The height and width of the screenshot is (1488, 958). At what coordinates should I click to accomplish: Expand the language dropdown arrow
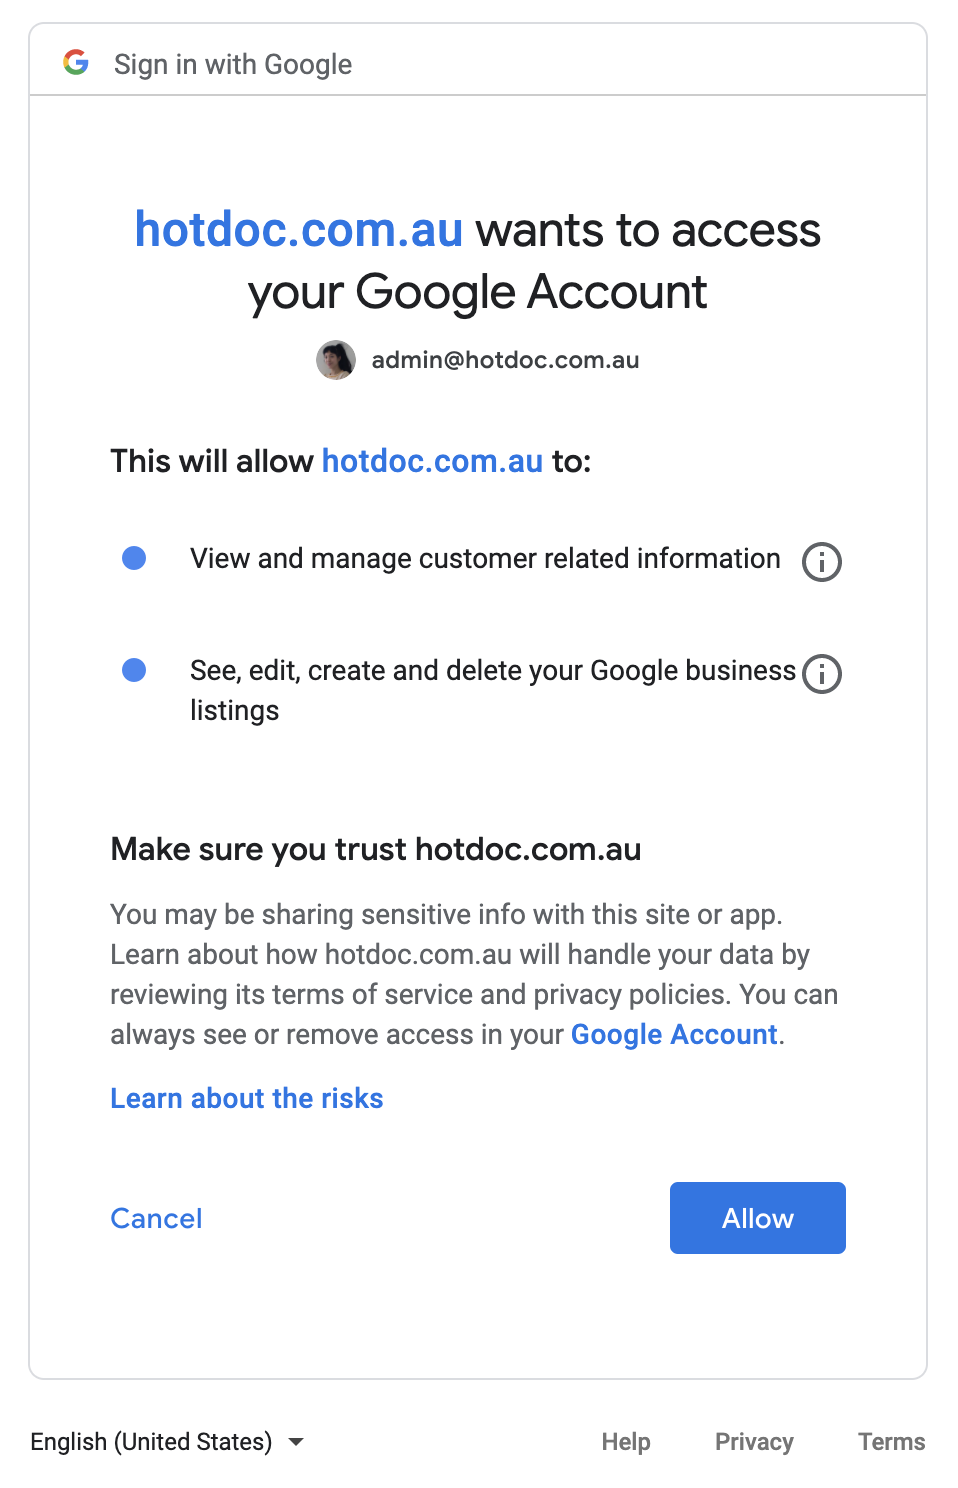tap(296, 1442)
